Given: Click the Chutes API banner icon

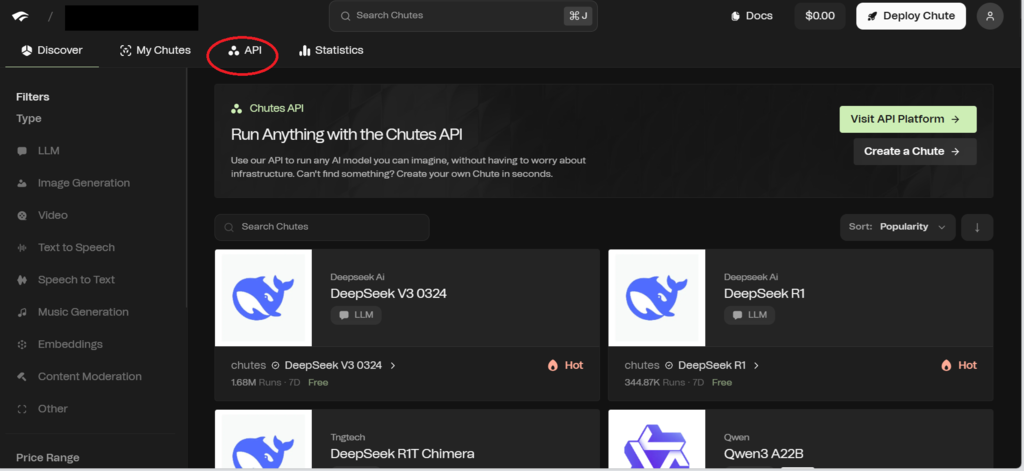Looking at the screenshot, I should click(236, 109).
